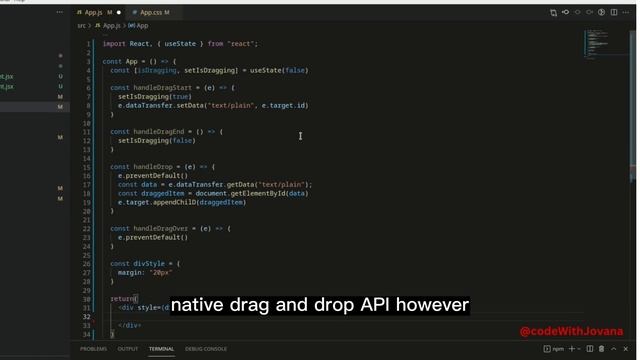Open the second .jsx file in the explorer

click(7, 87)
